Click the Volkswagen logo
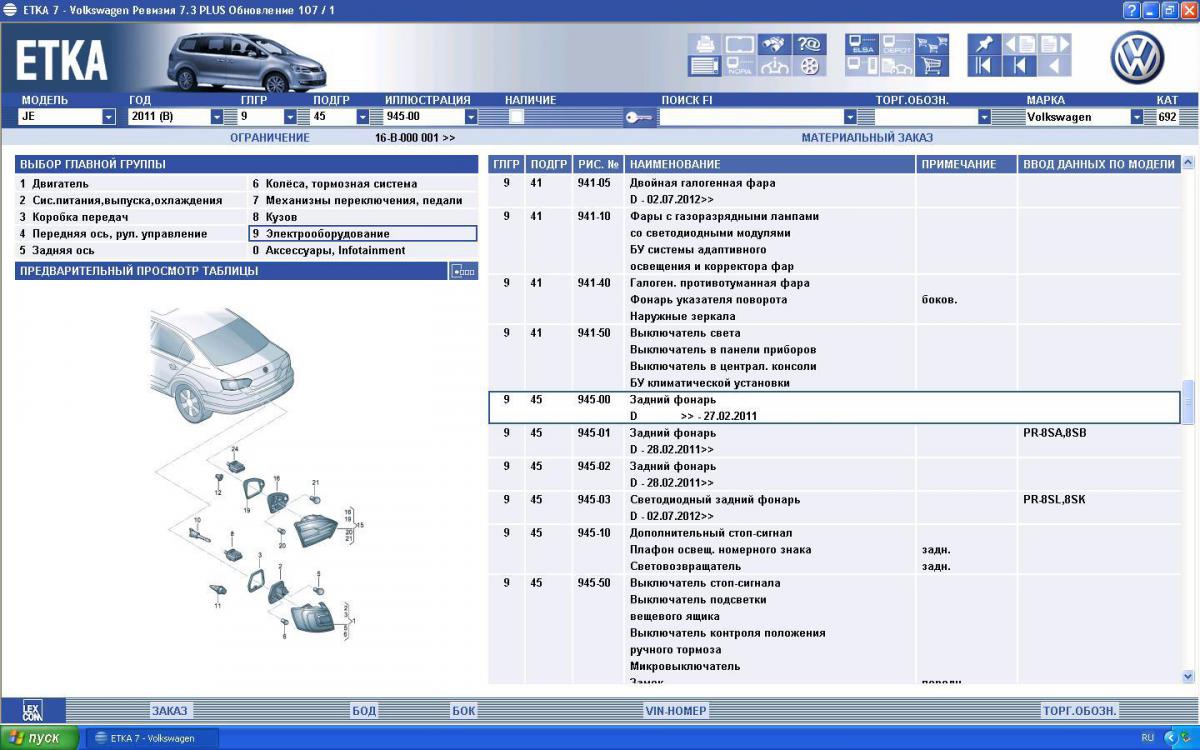The width and height of the screenshot is (1200, 750). point(1138,57)
